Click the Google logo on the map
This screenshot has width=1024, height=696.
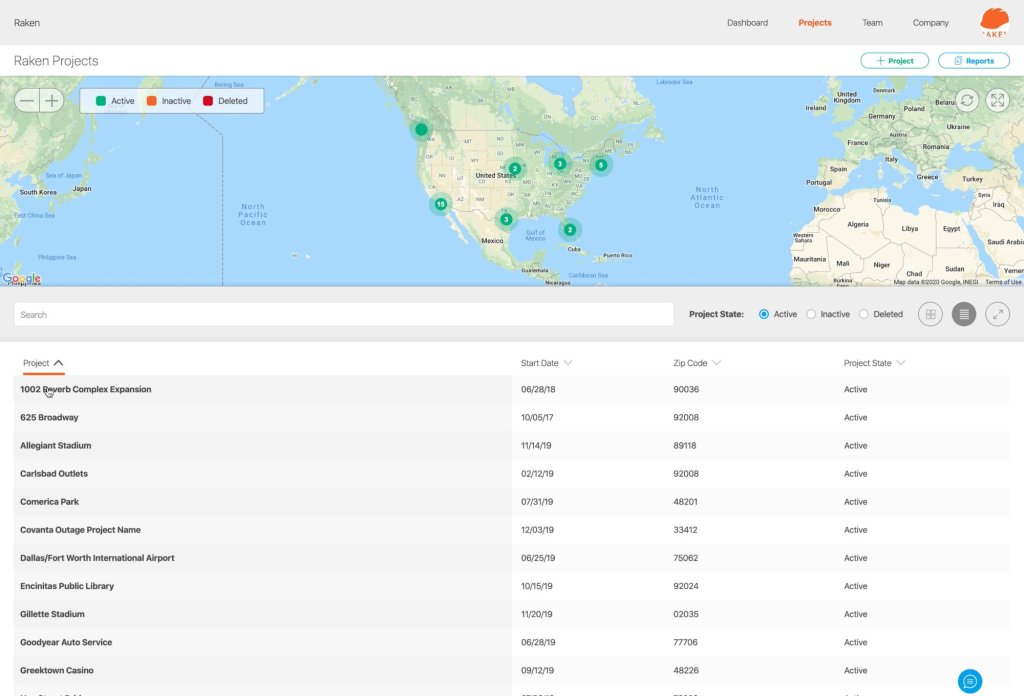[22, 279]
